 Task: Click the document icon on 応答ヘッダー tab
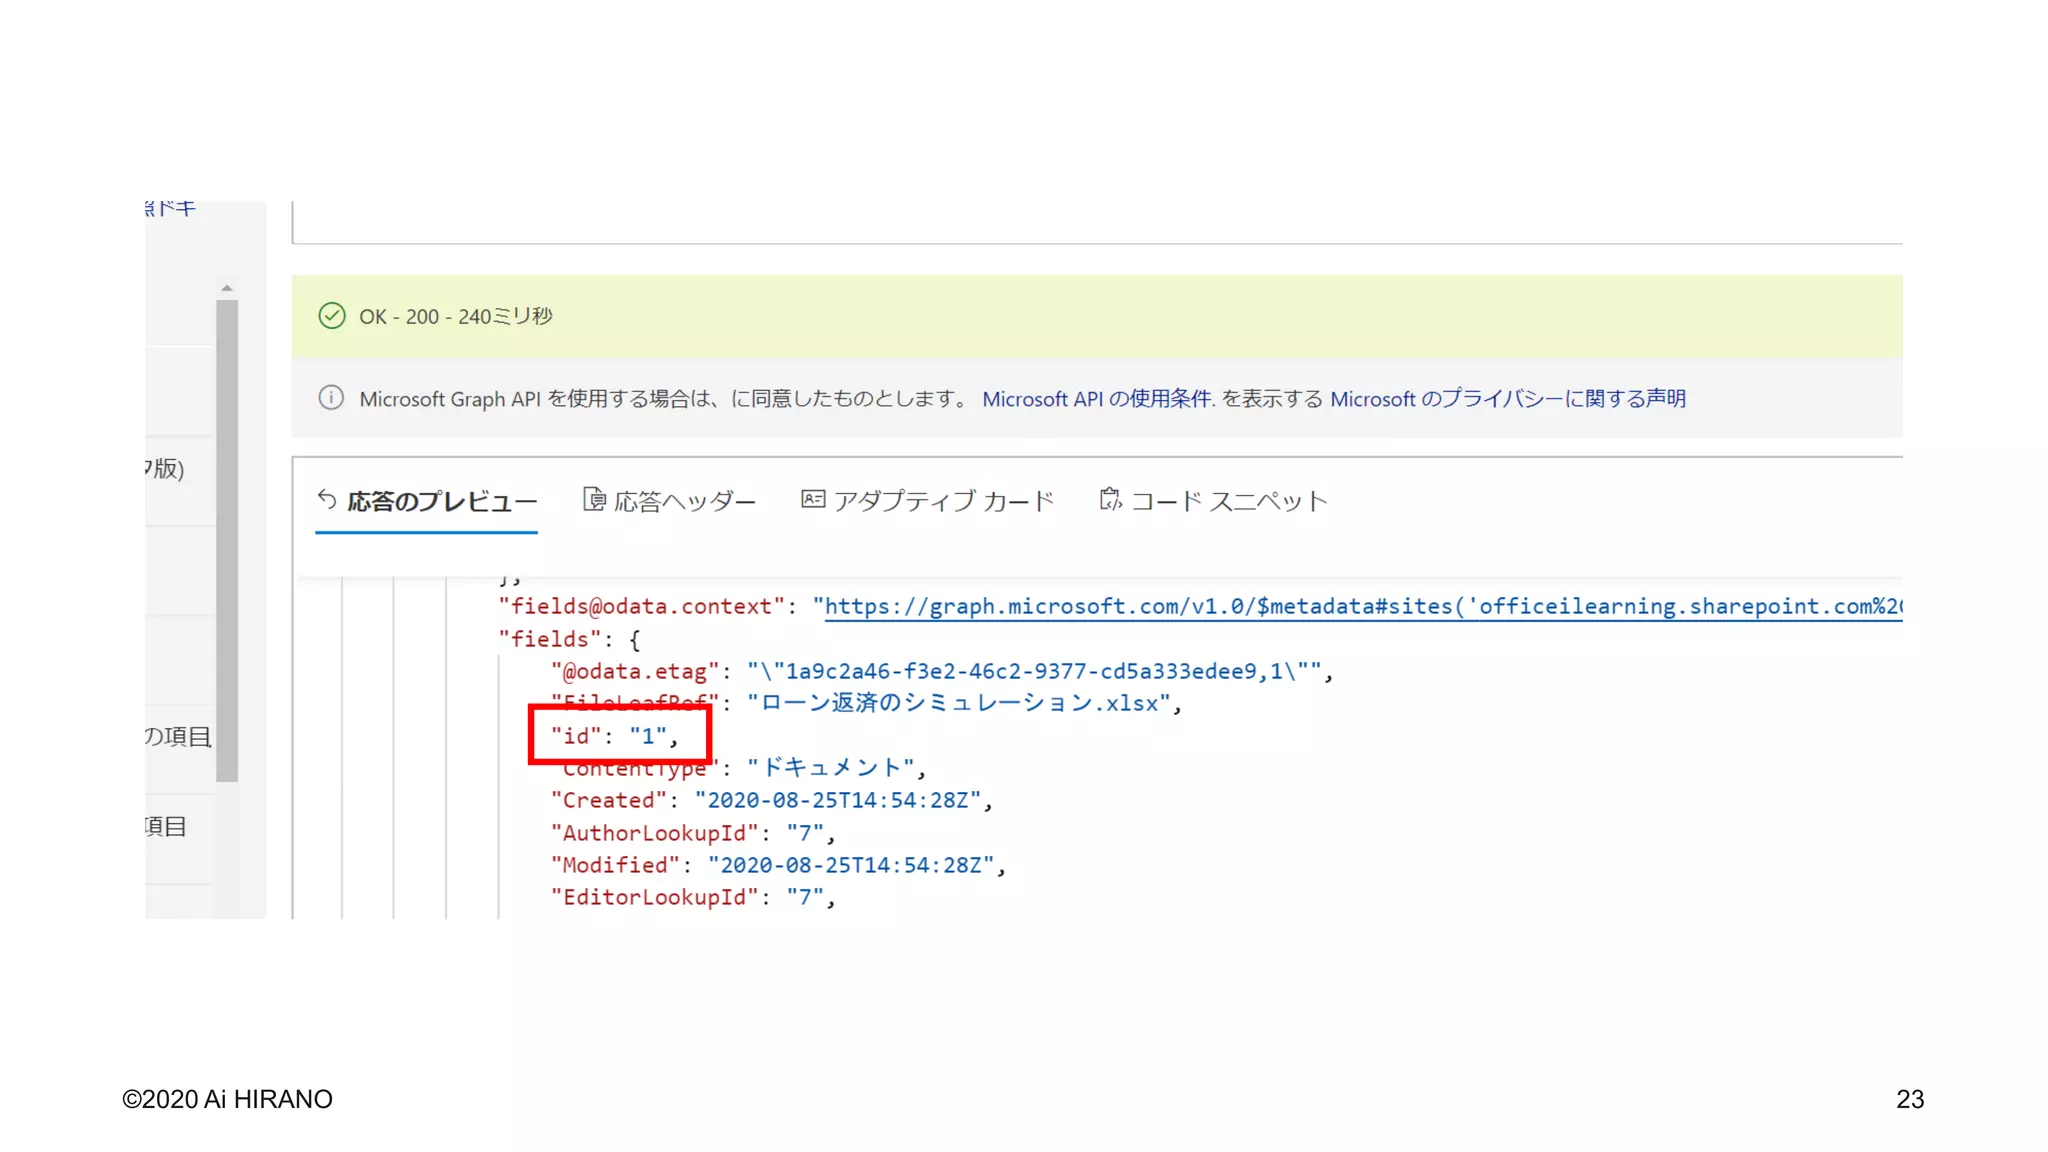594,499
